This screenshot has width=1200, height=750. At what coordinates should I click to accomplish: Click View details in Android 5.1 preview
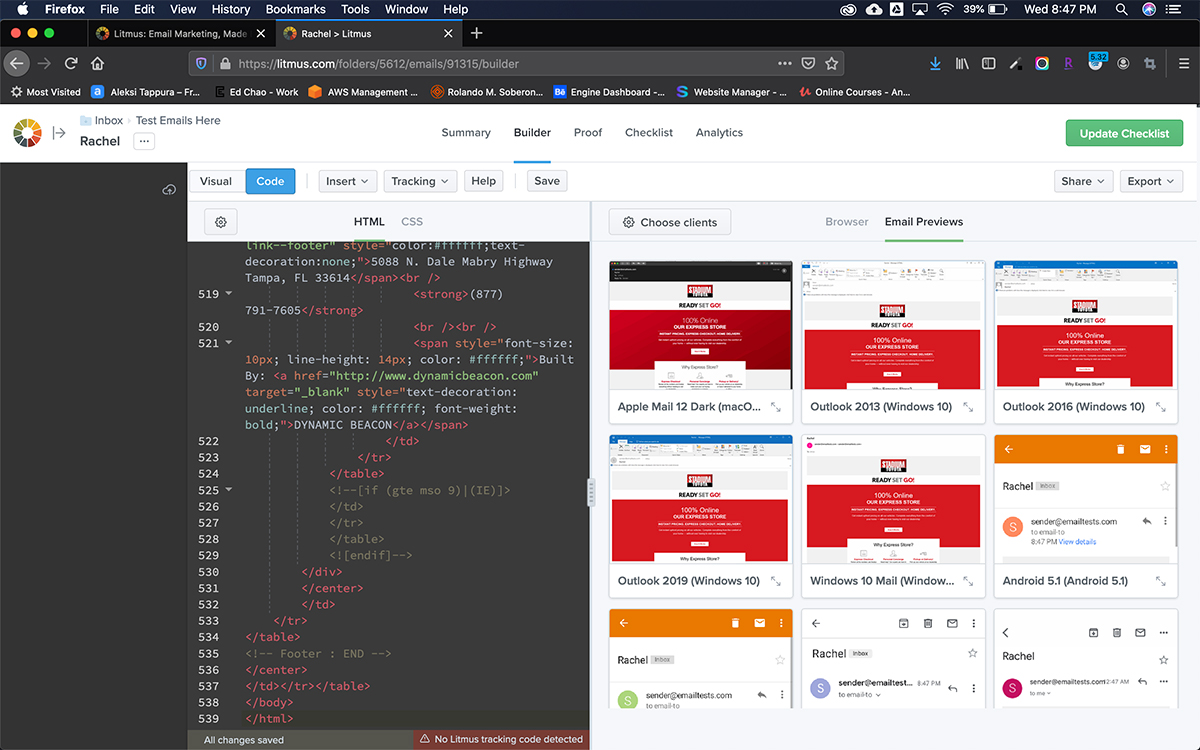tap(1077, 542)
